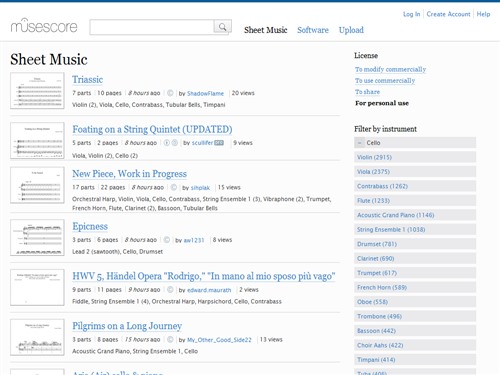Click the MuseScore logo
Screen dimensions: 500x375
(x=44, y=26)
